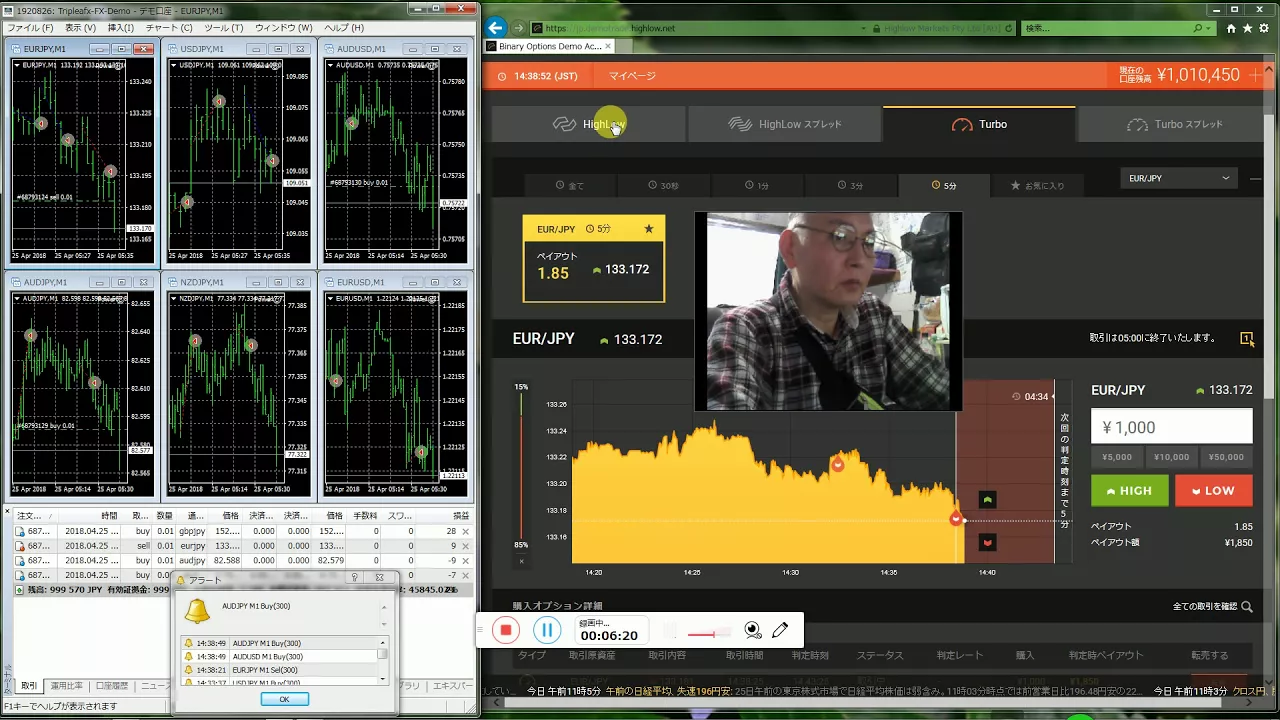1280x720 pixels.
Task: Open the ウィンドウ (W) menu
Action: (283, 28)
